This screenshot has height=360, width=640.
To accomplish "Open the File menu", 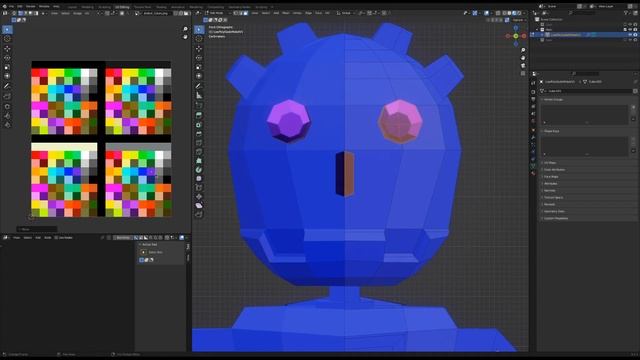I will click(11, 7).
